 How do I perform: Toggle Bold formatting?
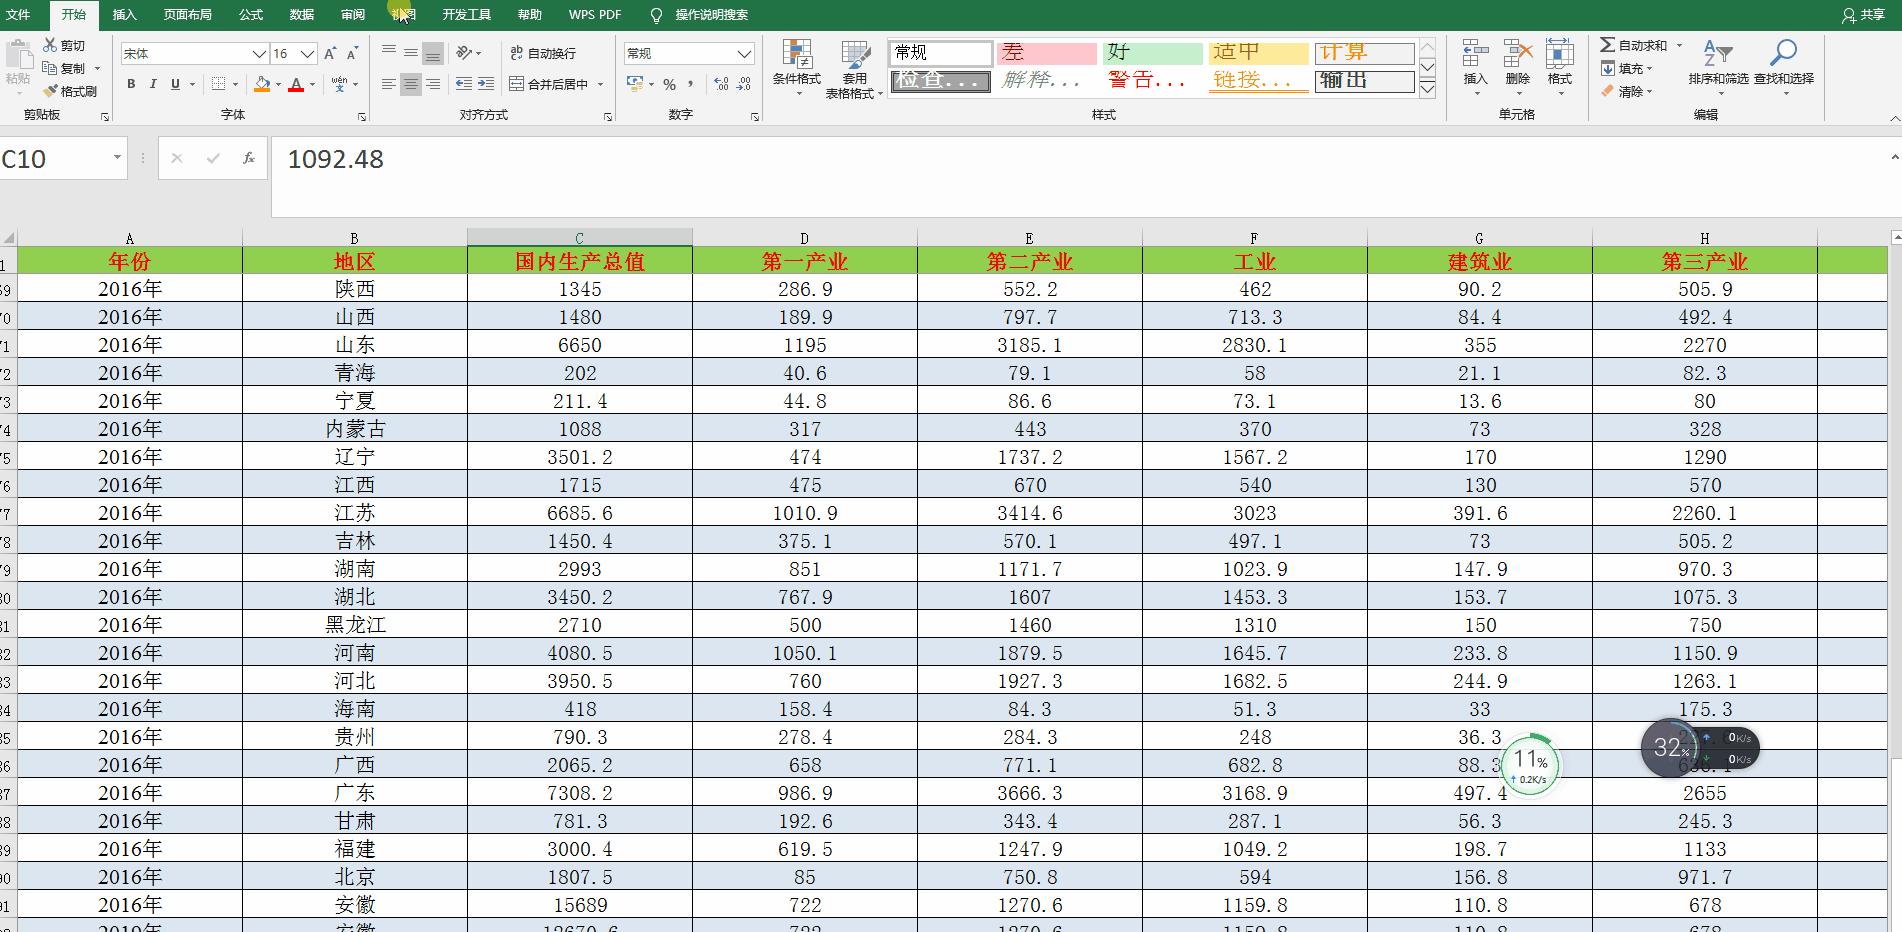tap(131, 85)
